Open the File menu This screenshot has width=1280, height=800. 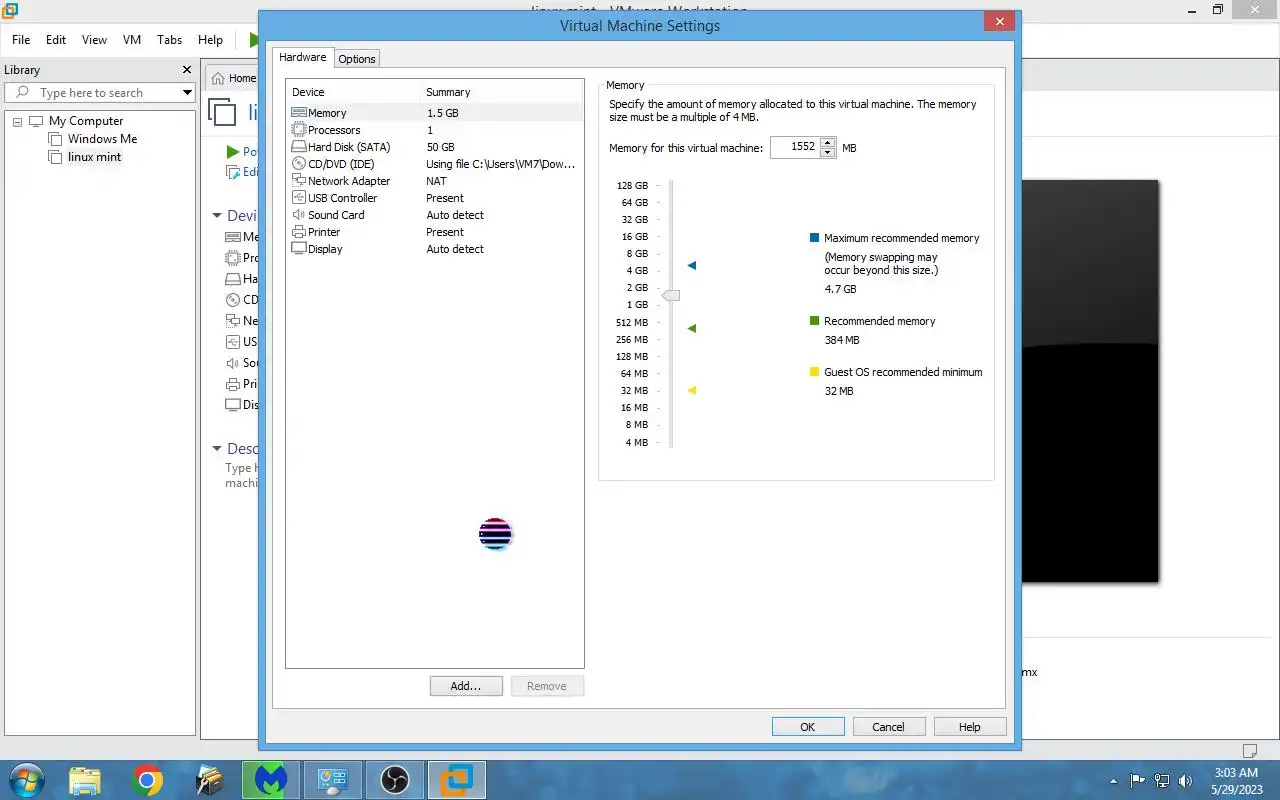(x=21, y=40)
